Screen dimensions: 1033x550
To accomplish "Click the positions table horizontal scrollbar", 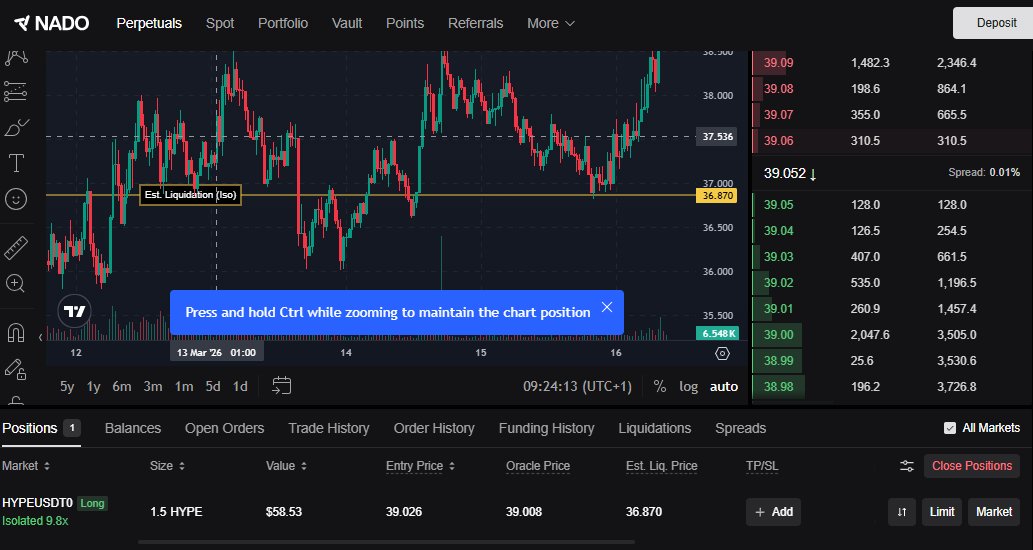I will [386, 543].
